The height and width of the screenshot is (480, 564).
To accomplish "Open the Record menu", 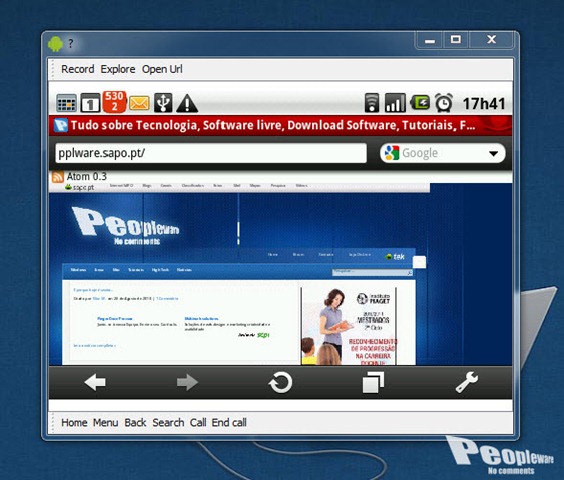I will point(78,69).
